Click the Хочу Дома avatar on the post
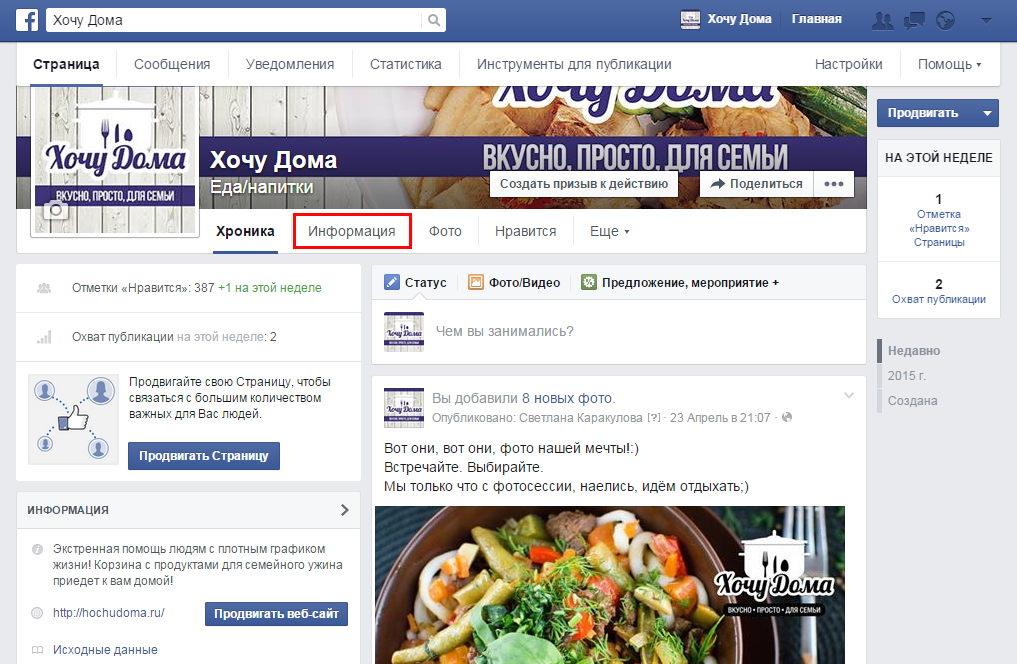 click(x=404, y=408)
